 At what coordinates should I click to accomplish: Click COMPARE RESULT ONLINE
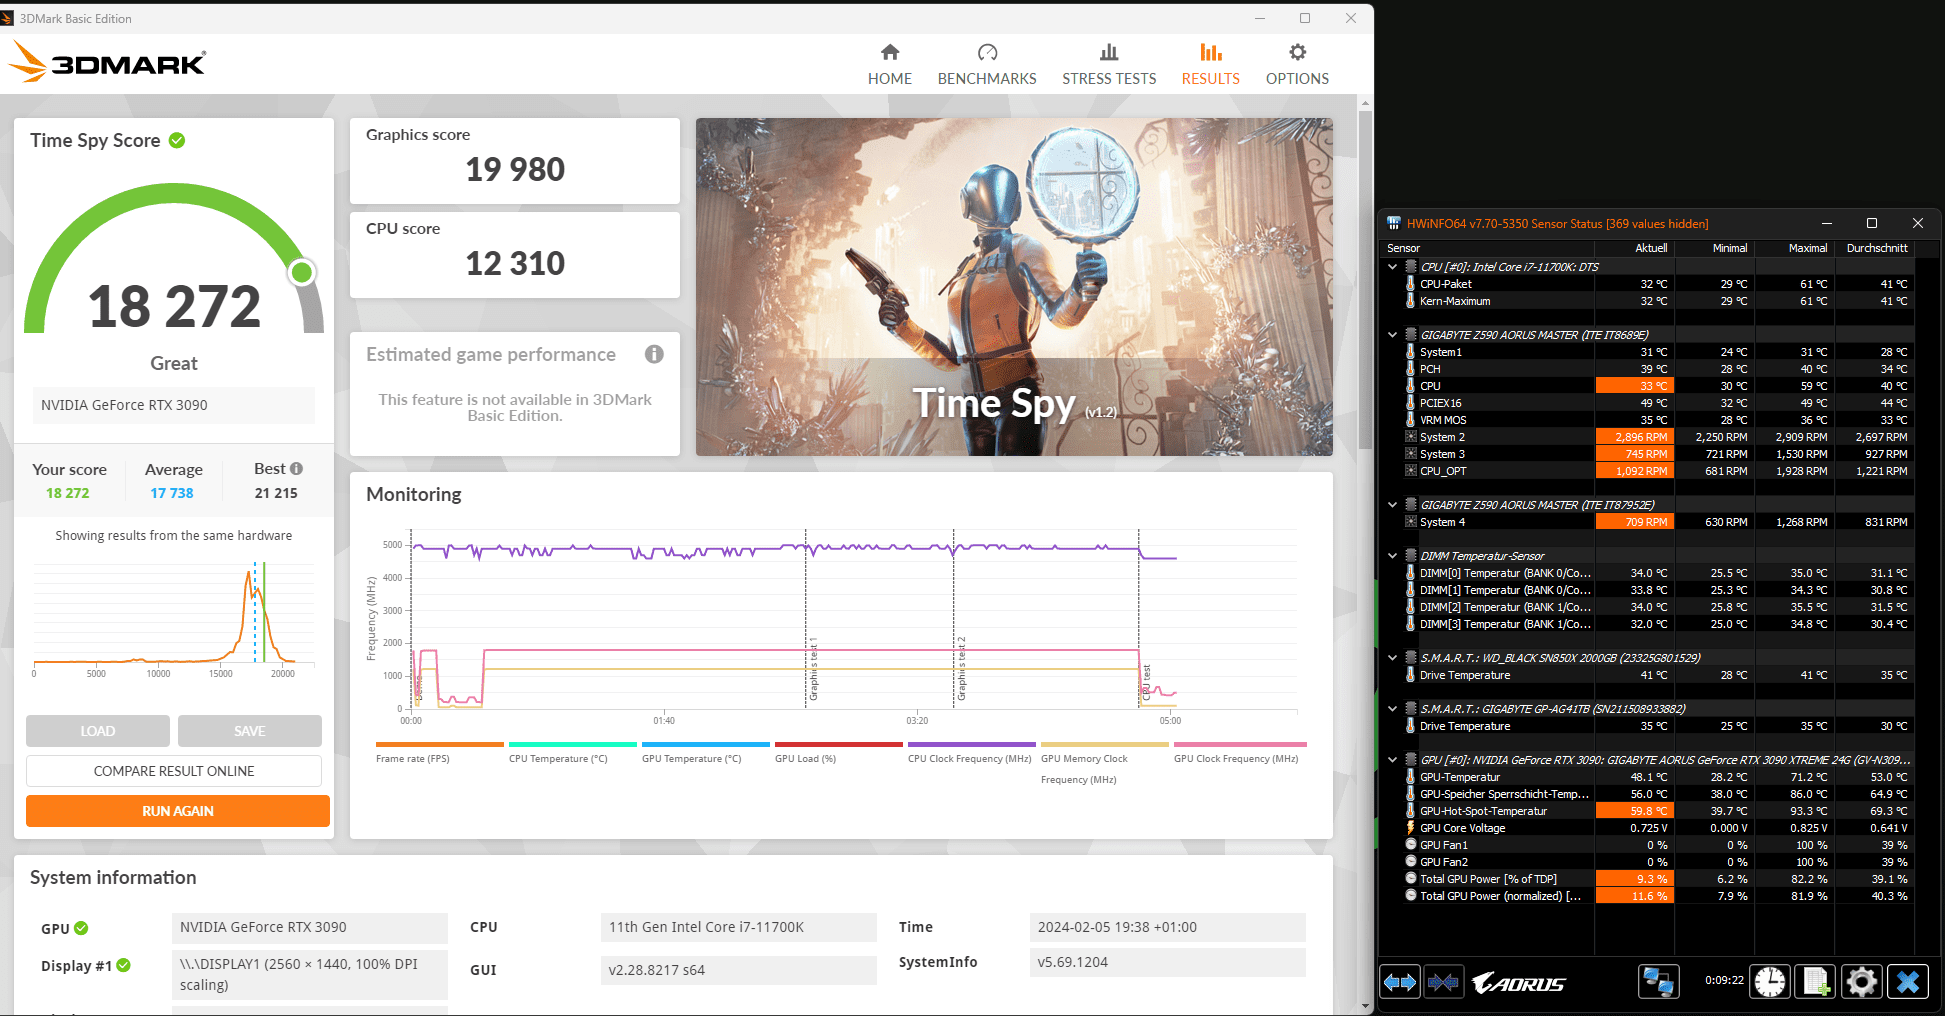pos(174,771)
